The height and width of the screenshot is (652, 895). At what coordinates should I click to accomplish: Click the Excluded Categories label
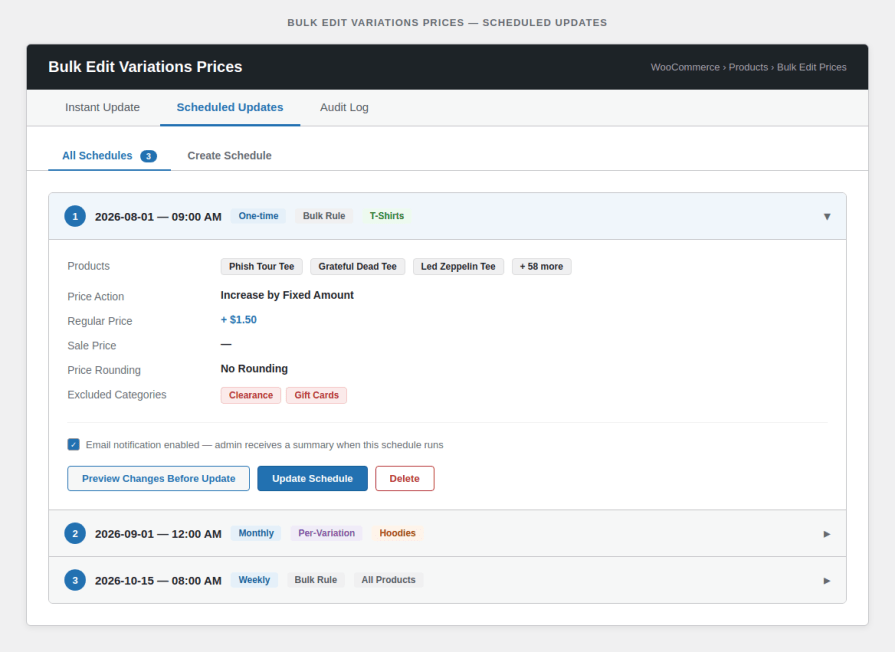pos(117,395)
